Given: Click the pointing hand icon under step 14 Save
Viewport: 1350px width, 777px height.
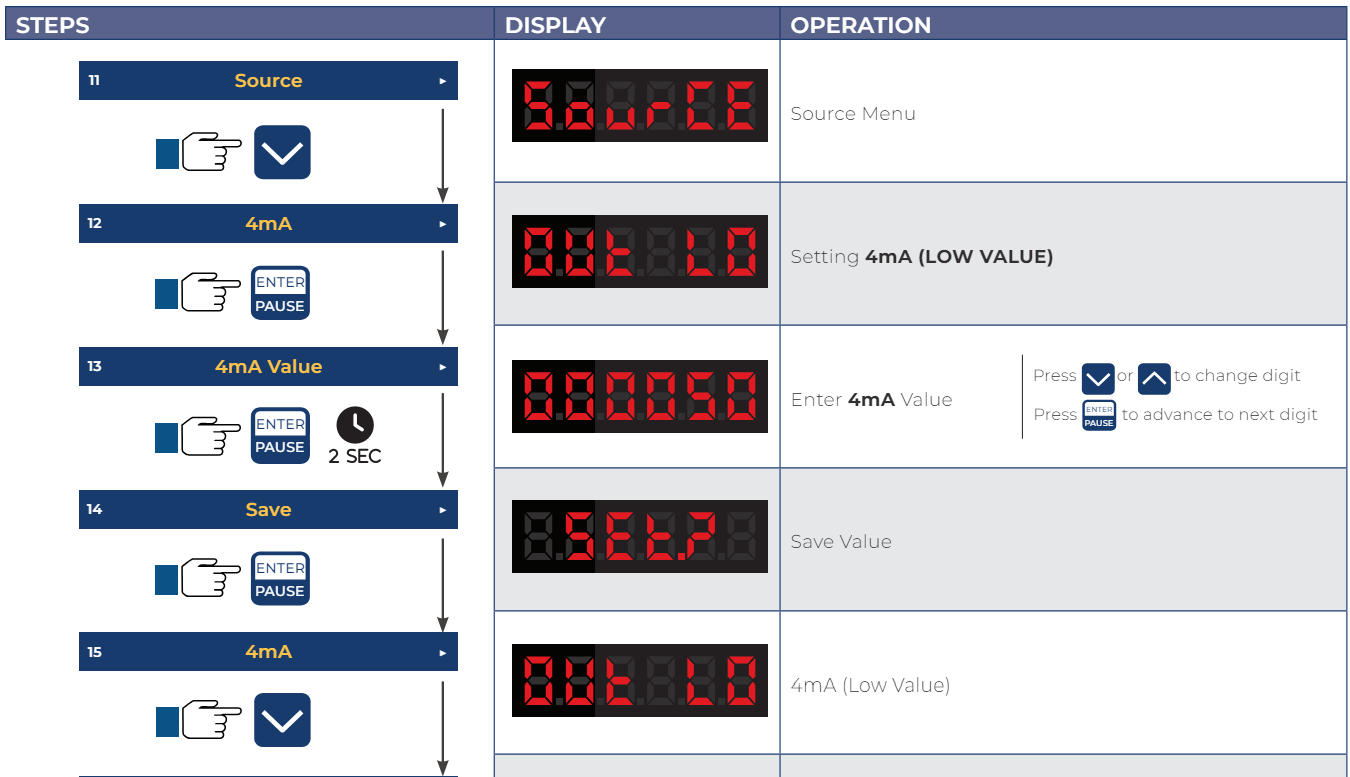Looking at the screenshot, I should pyautogui.click(x=199, y=580).
